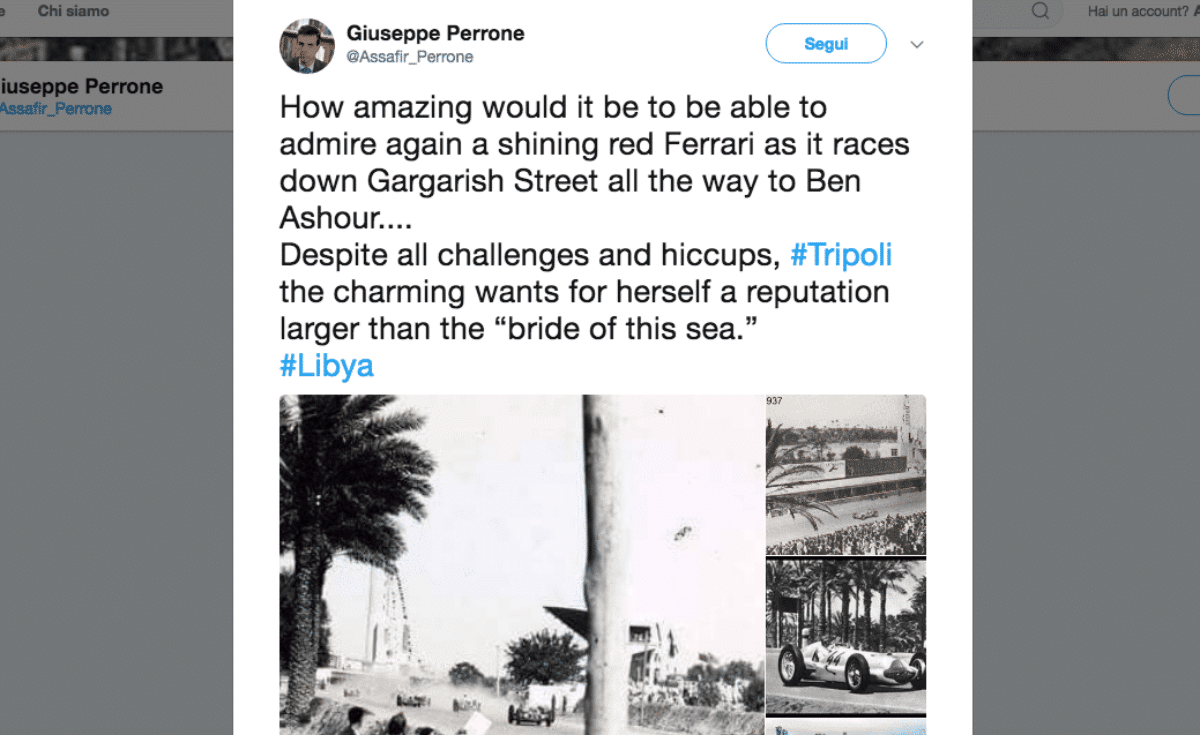The width and height of the screenshot is (1200, 735).
Task: Open Giuseppe Perrone's avatar in the tweet
Action: click(x=307, y=46)
